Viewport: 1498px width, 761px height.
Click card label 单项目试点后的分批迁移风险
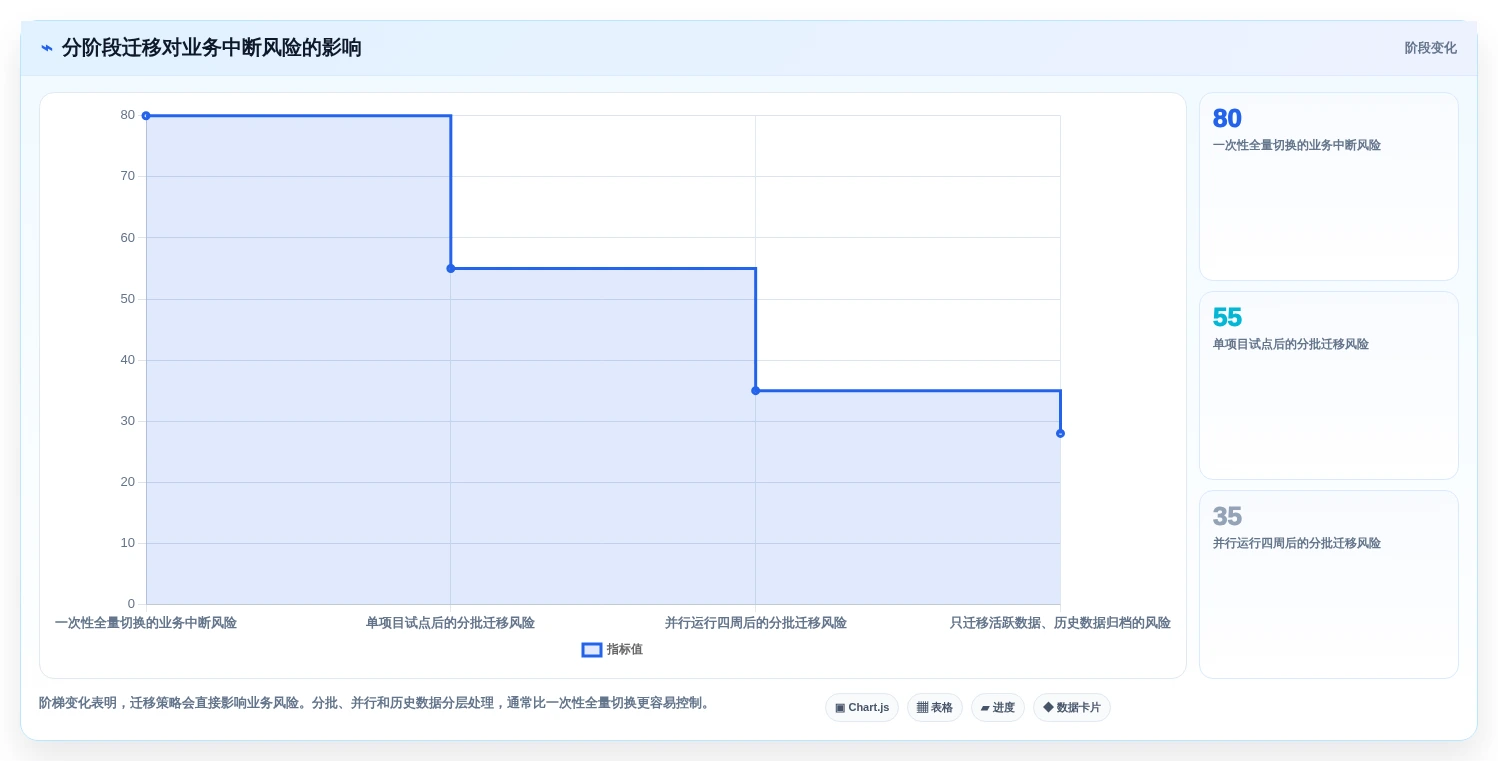tap(1291, 344)
